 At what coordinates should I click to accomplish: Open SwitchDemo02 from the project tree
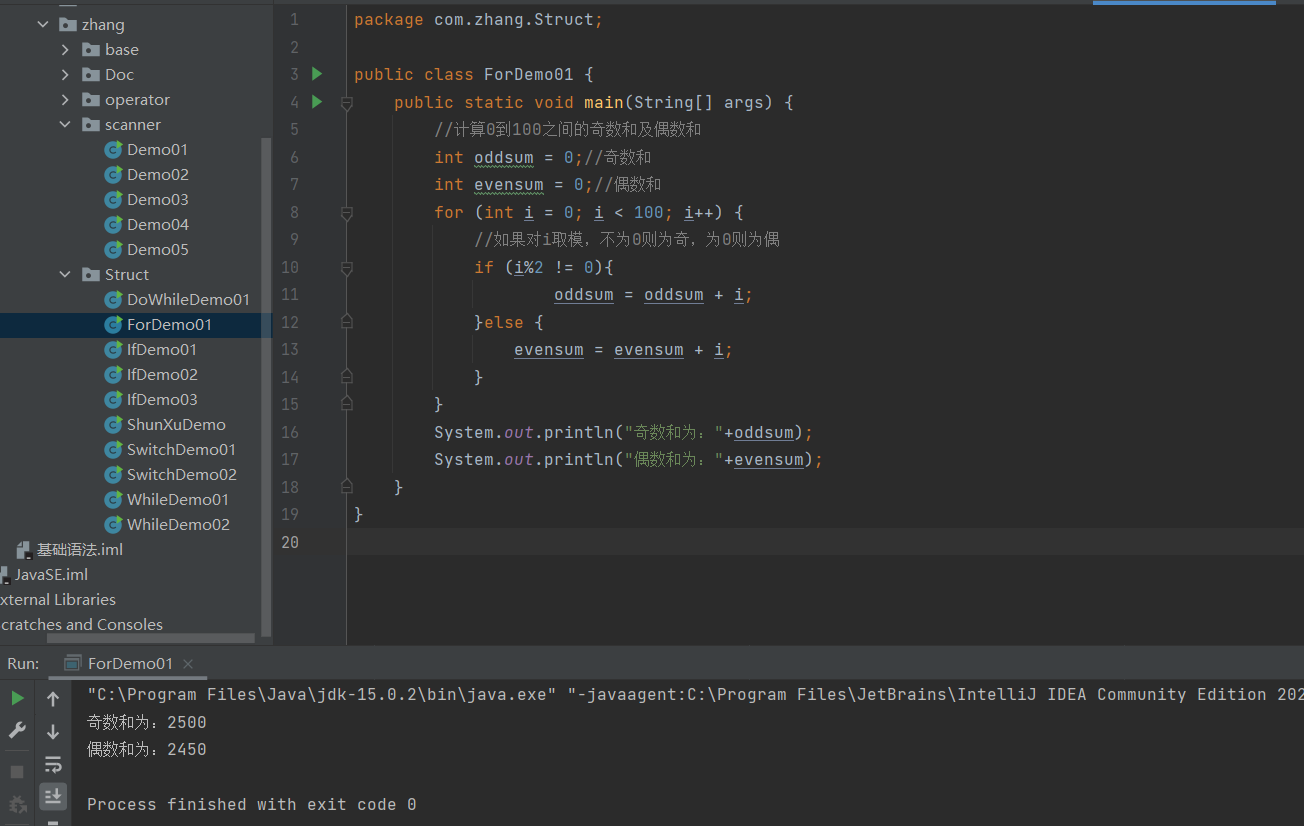click(182, 475)
